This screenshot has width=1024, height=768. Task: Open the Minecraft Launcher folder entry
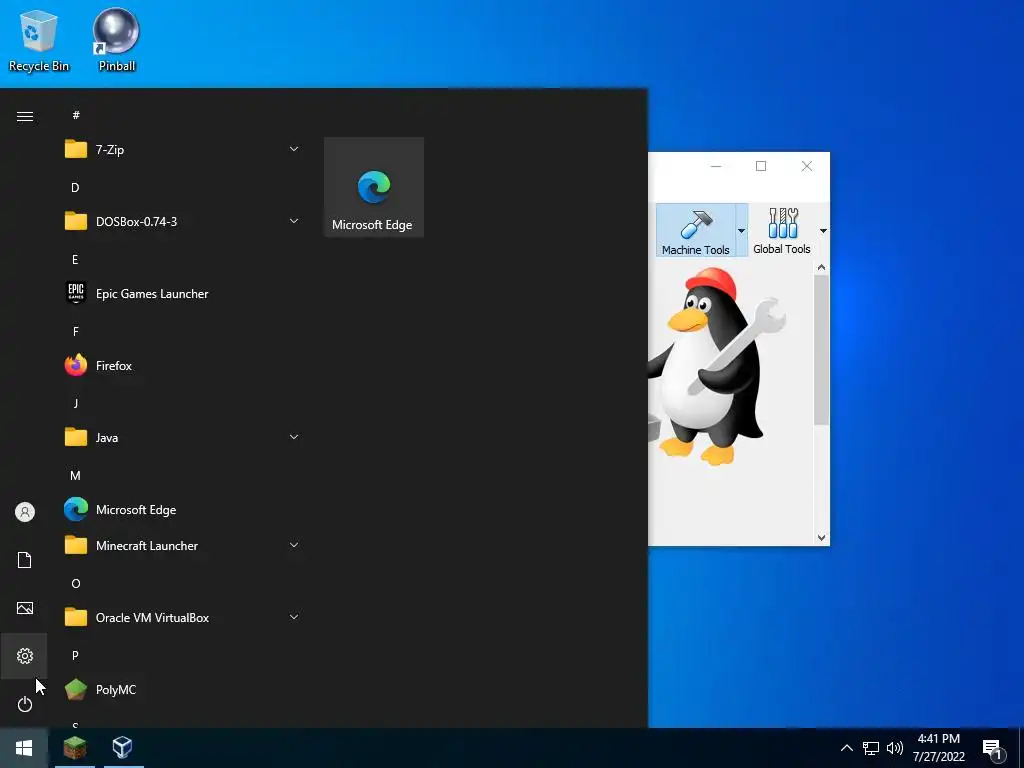[182, 545]
